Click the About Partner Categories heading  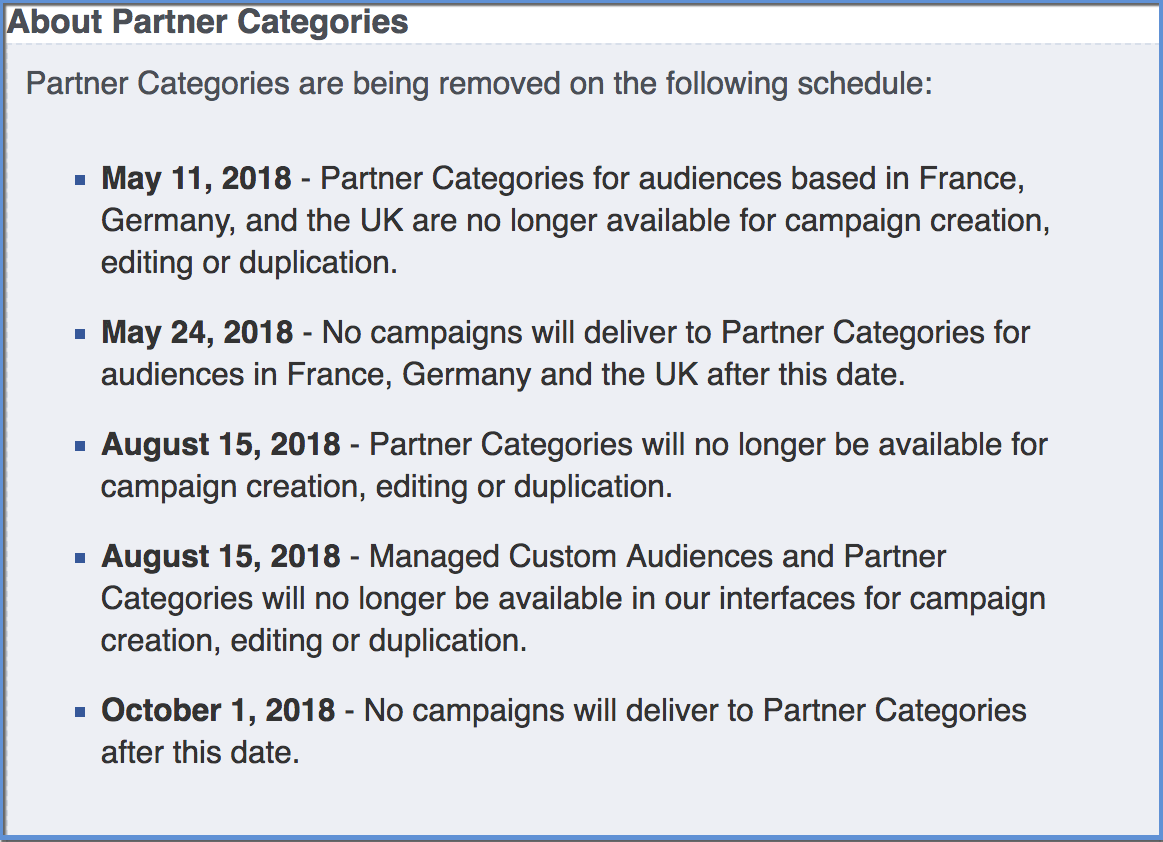(208, 22)
